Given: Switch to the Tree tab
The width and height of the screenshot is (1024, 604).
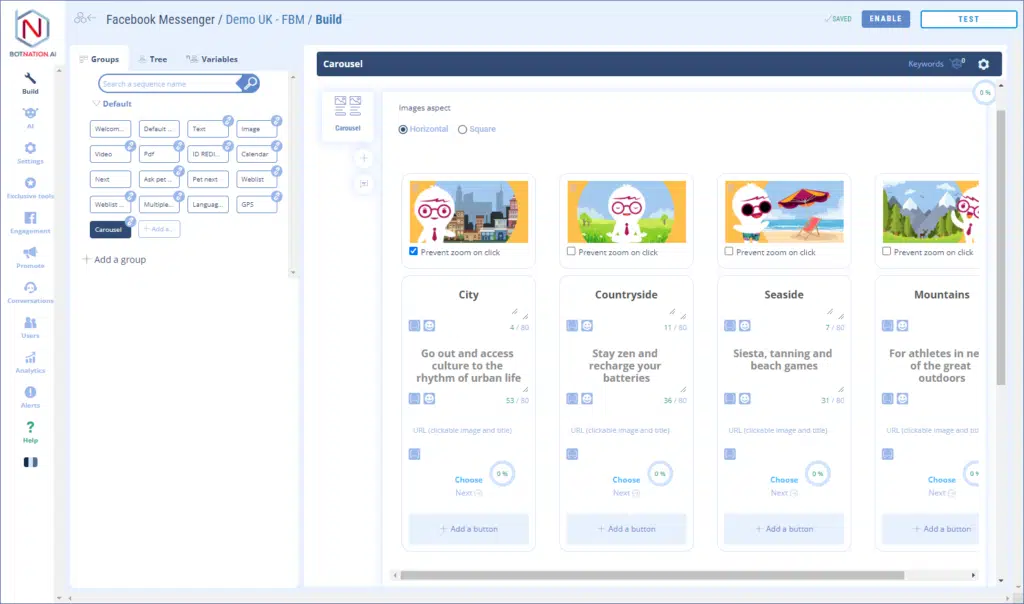Looking at the screenshot, I should point(153,59).
